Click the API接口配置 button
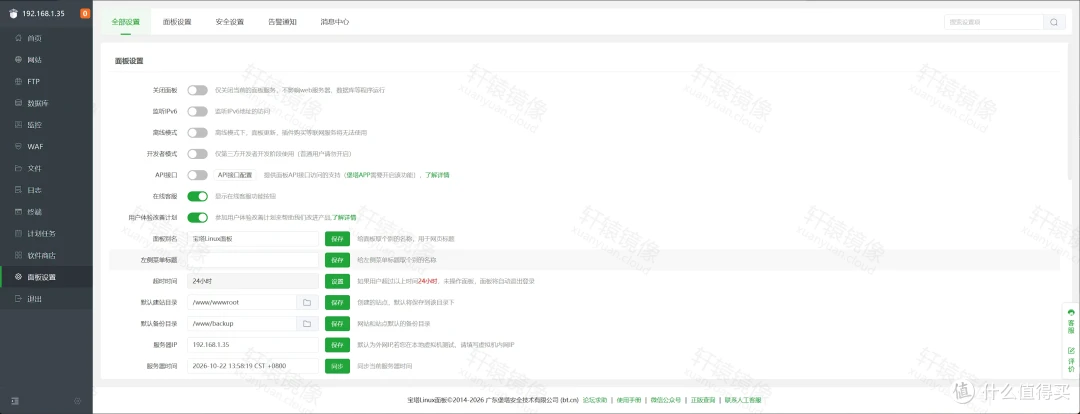The width and height of the screenshot is (1080, 414). [236, 175]
